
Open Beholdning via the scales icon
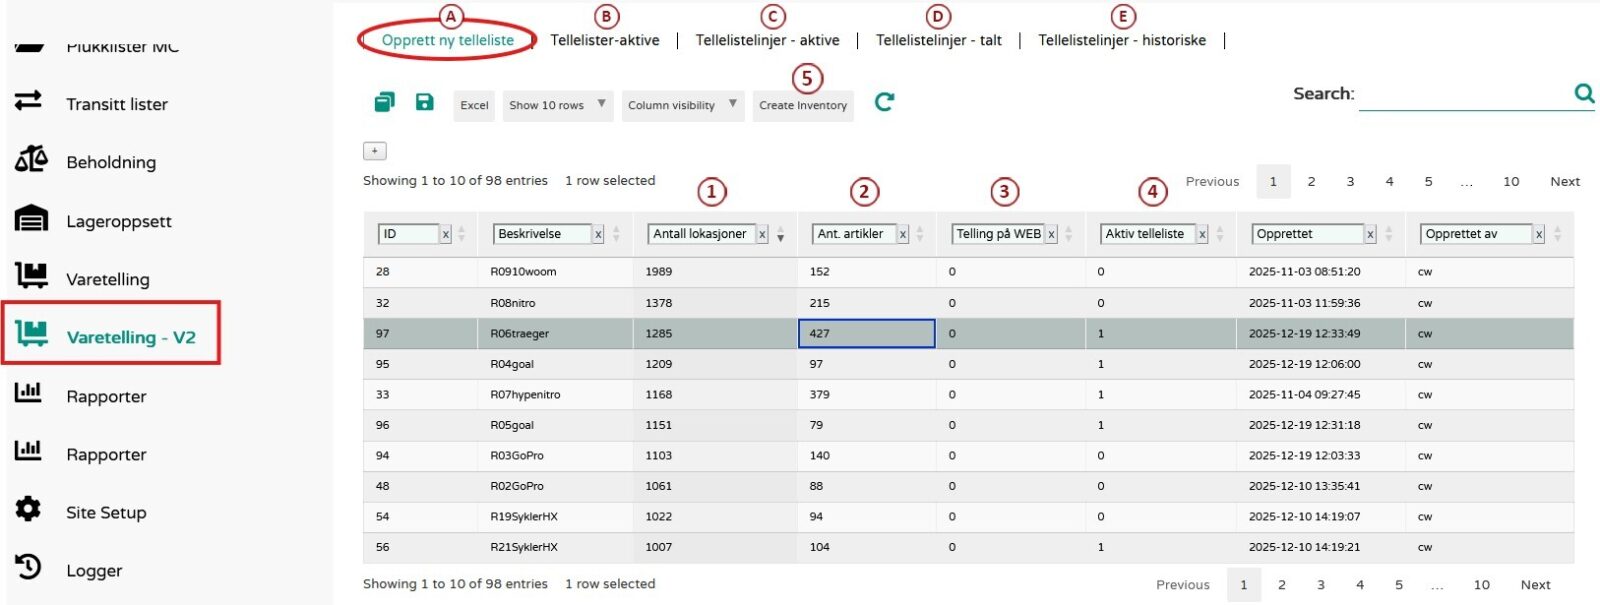point(31,160)
